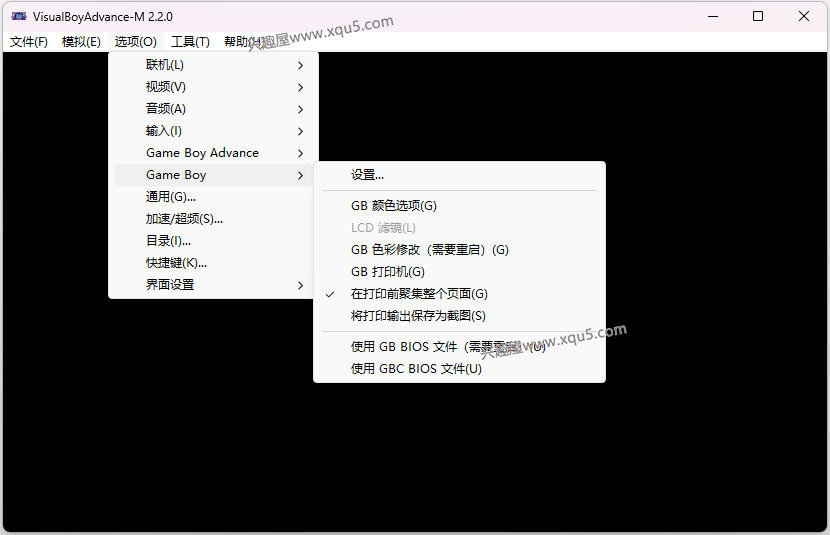Click the VisualBoyAdvance-M title bar icon

click(x=19, y=16)
